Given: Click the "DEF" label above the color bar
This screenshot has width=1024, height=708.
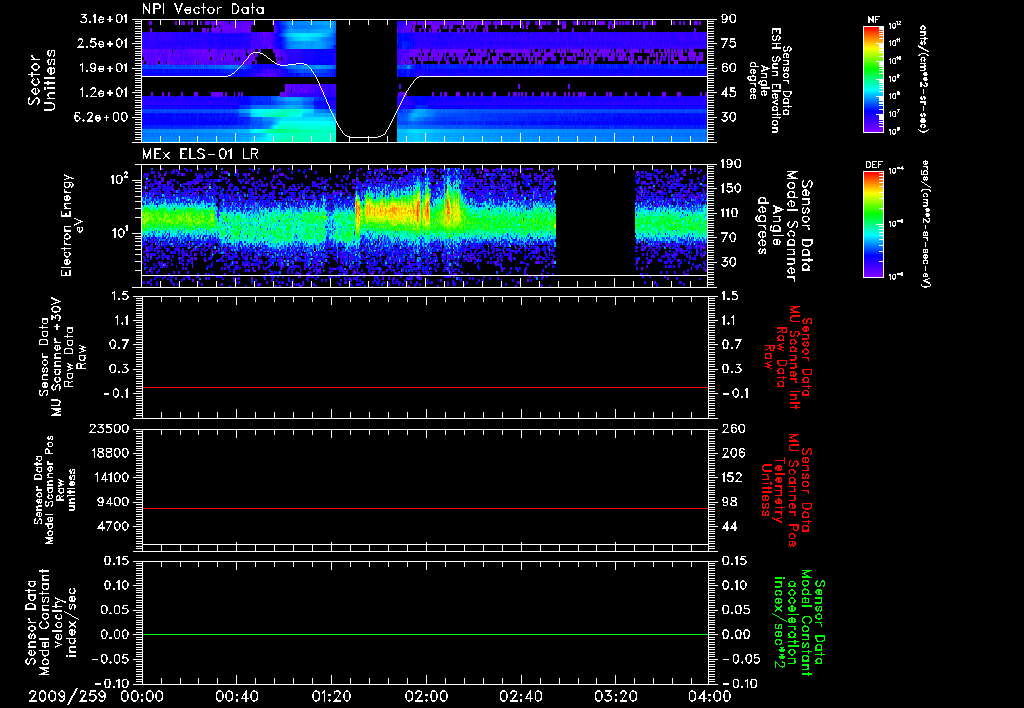Looking at the screenshot, I should (x=873, y=165).
